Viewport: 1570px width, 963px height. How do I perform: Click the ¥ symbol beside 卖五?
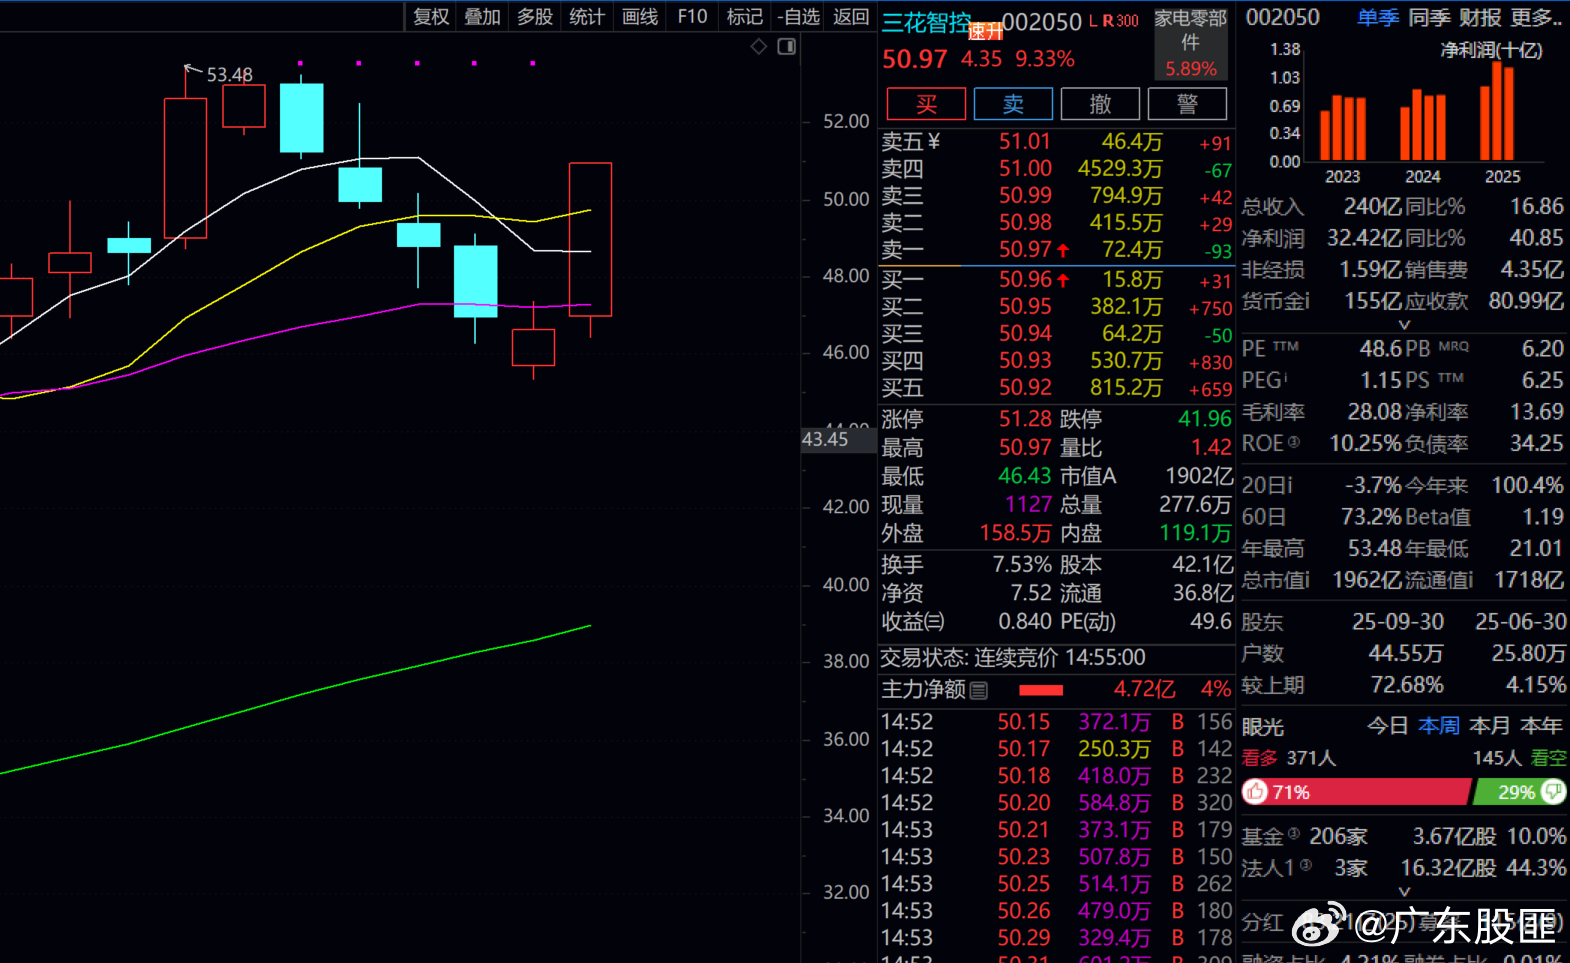pos(934,142)
